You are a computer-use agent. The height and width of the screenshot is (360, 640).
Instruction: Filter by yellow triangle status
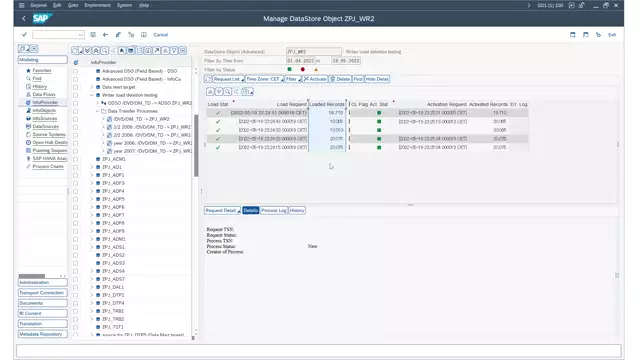pyautogui.click(x=316, y=69)
